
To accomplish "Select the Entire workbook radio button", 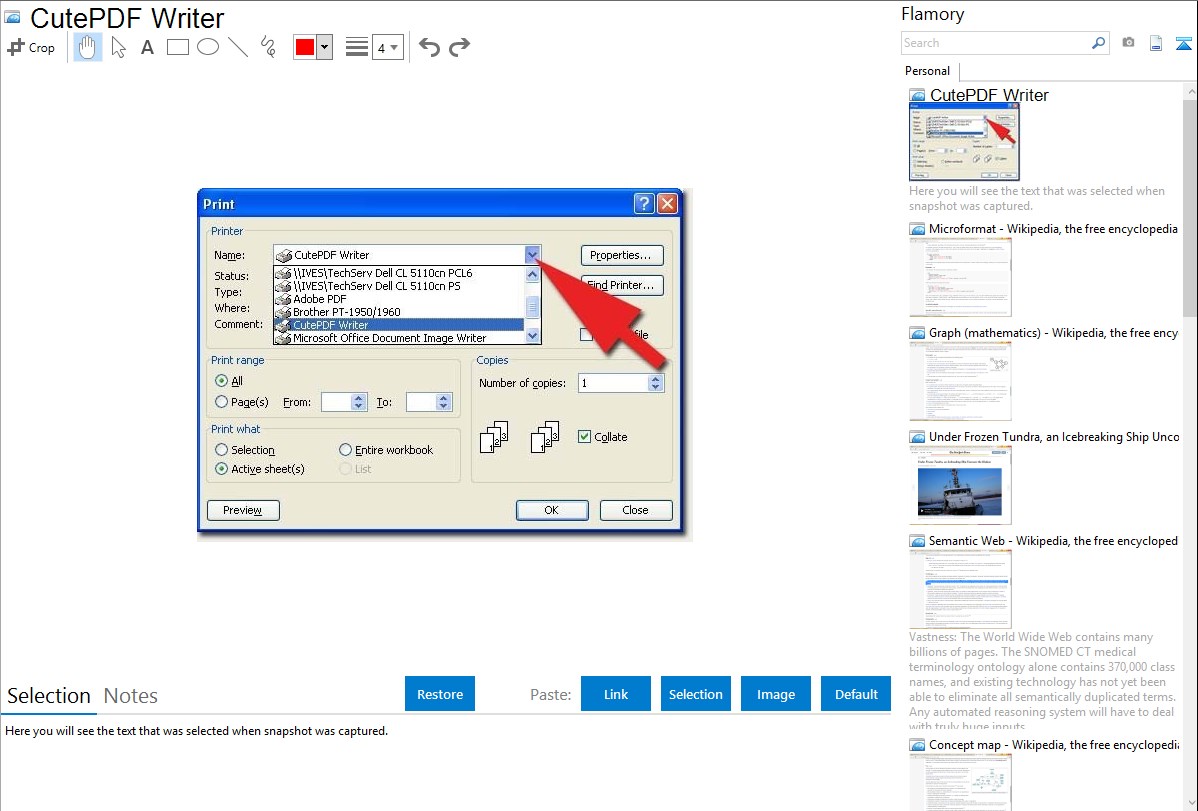I will (x=345, y=449).
